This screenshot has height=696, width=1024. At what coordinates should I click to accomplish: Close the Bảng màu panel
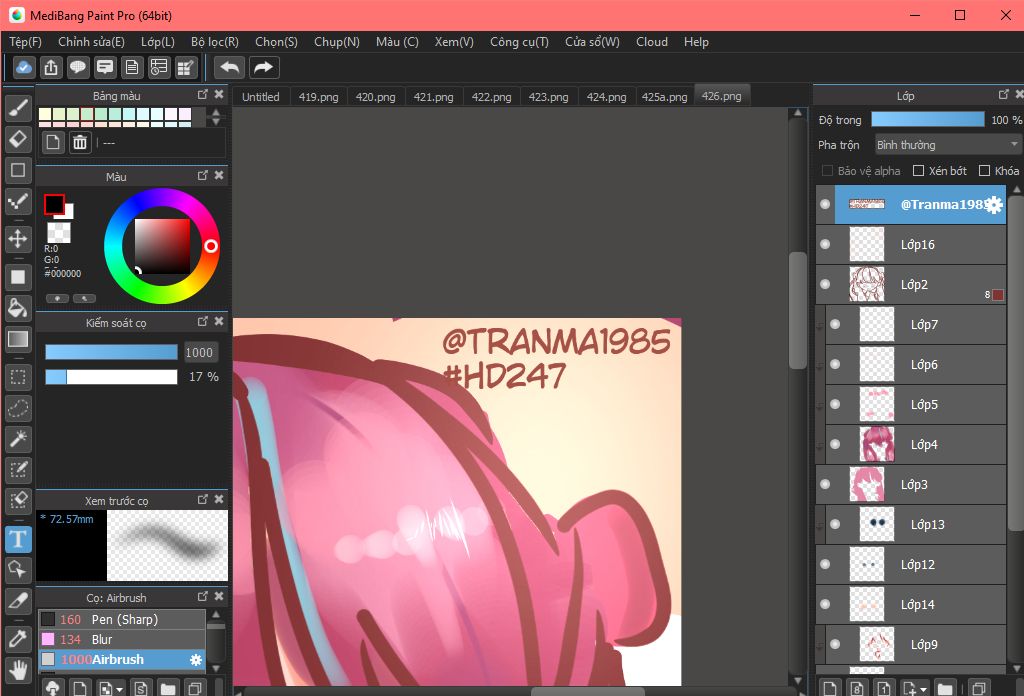point(219,95)
